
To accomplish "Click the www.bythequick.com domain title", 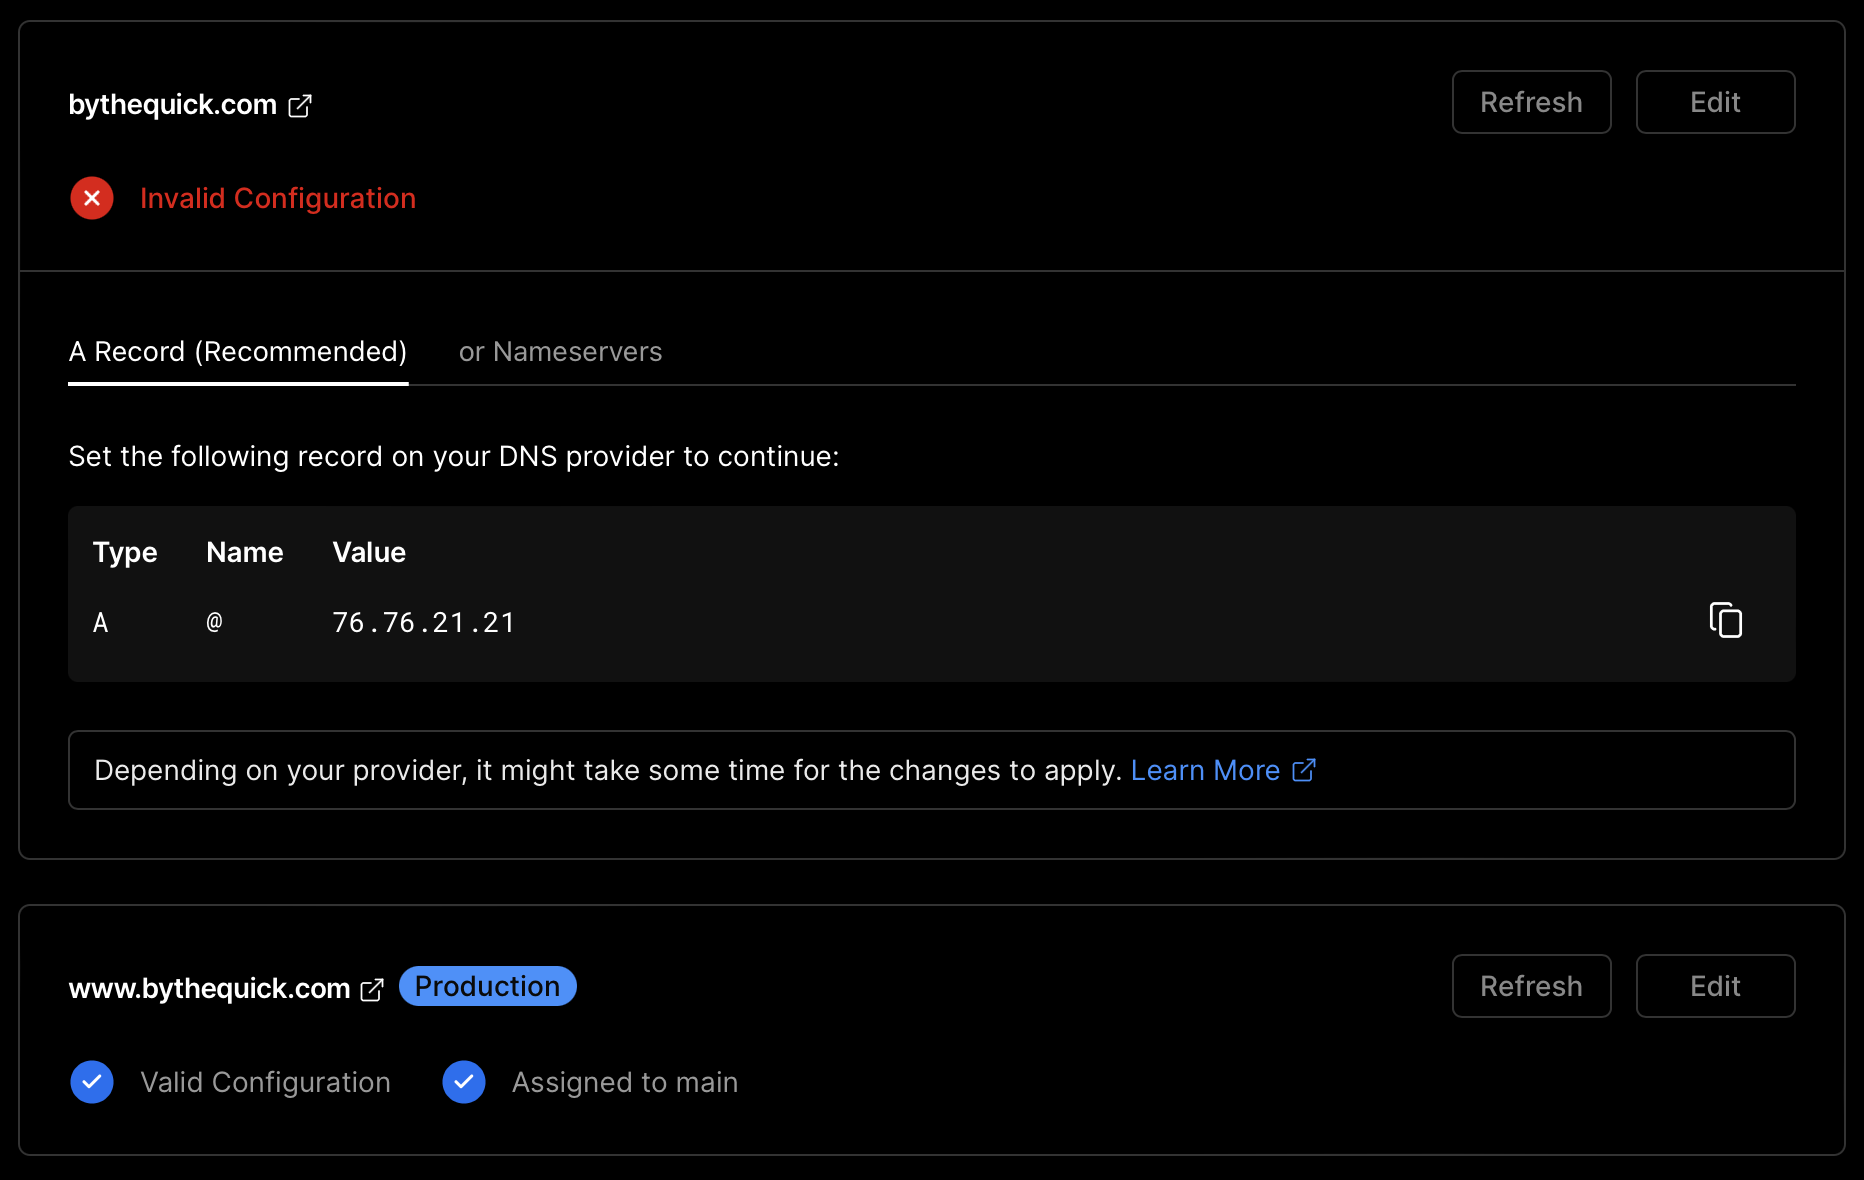I will [x=209, y=989].
